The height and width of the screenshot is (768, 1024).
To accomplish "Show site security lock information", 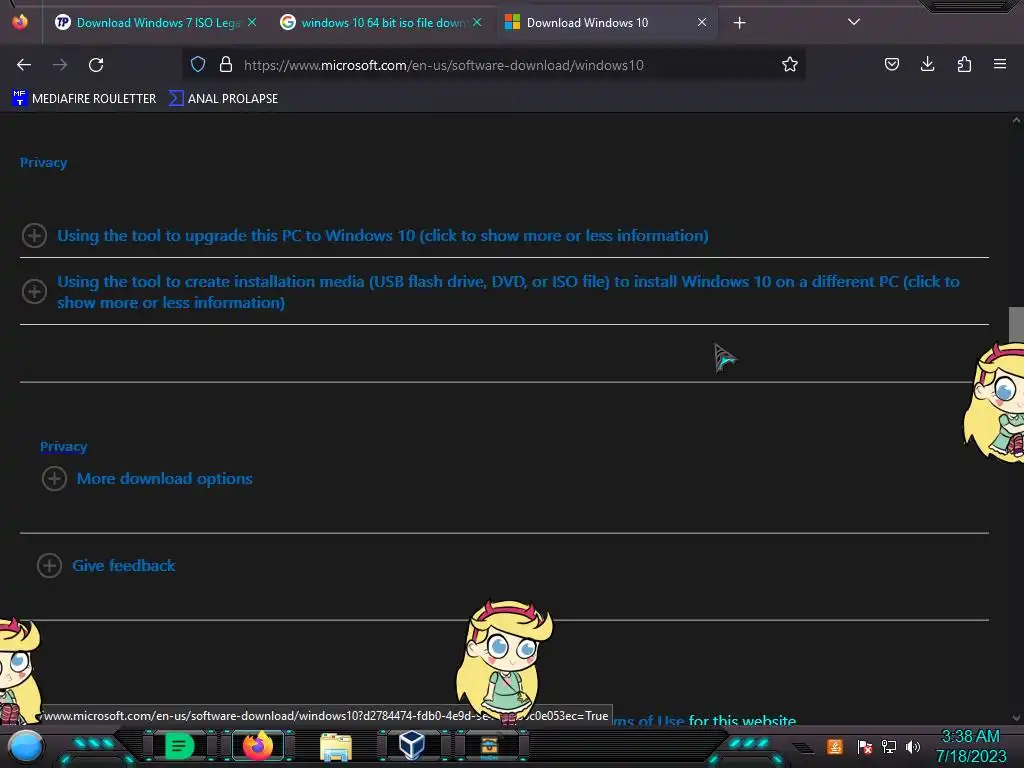I will 226,64.
